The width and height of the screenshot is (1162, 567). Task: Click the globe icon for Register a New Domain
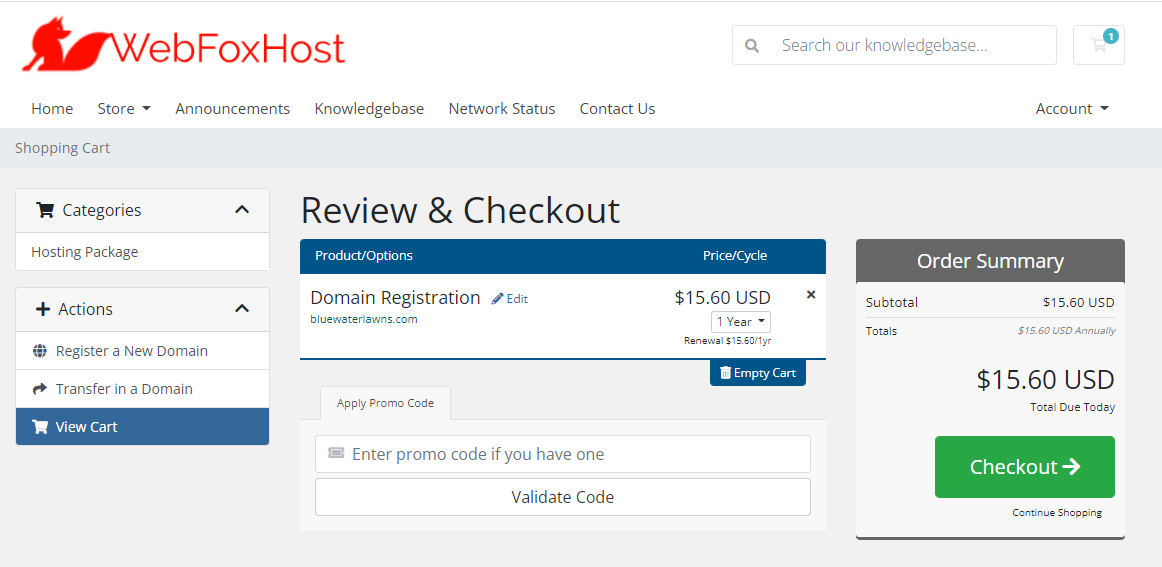pos(40,351)
